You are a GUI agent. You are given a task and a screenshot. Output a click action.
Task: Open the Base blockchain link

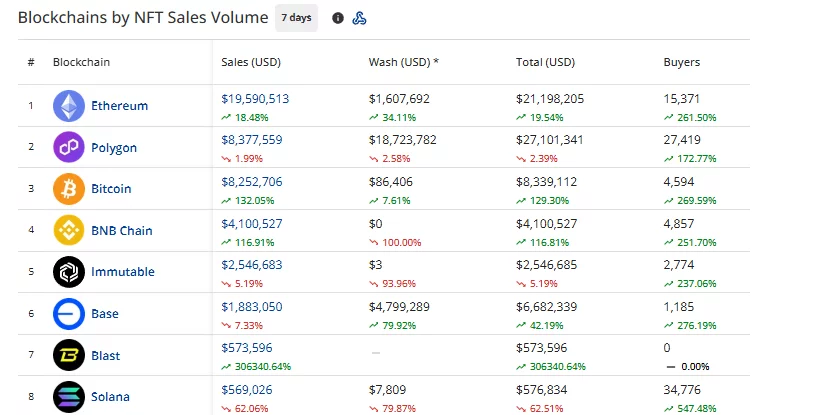pos(105,314)
